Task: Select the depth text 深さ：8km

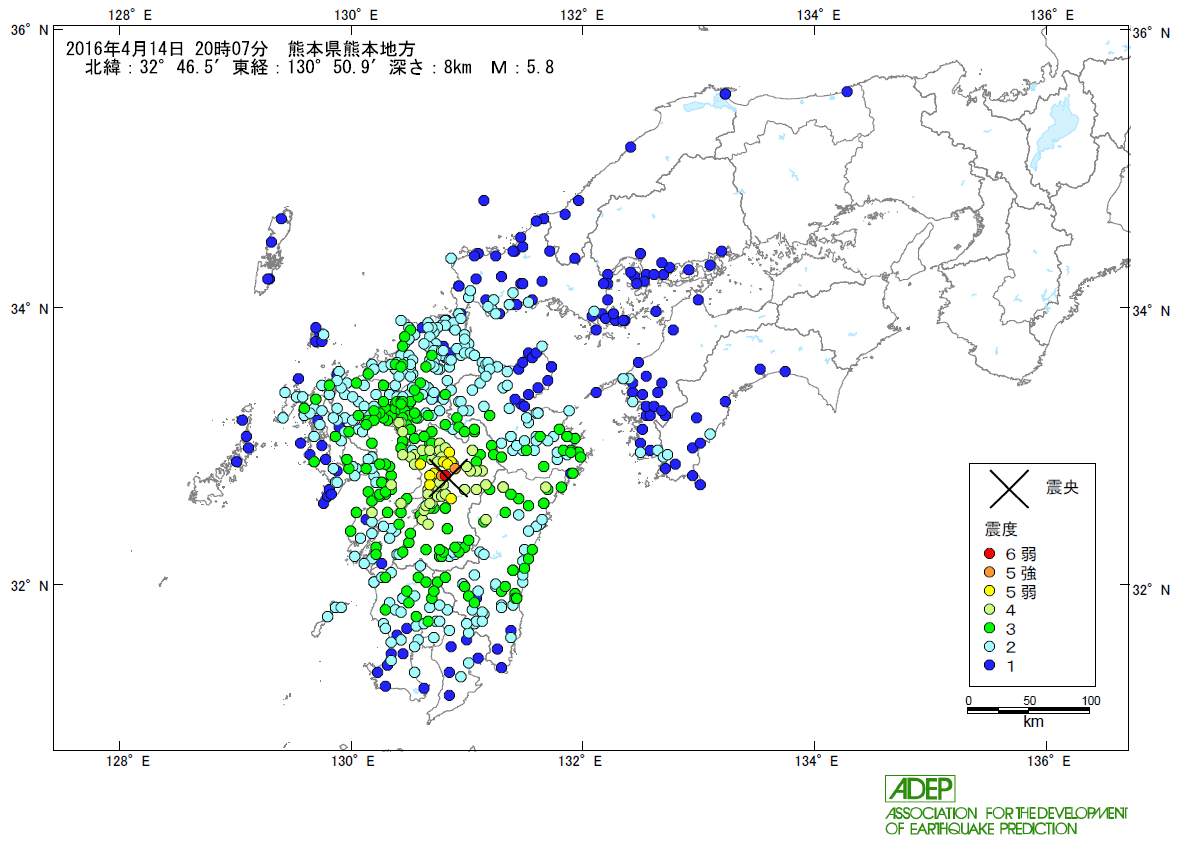Action: click(431, 68)
